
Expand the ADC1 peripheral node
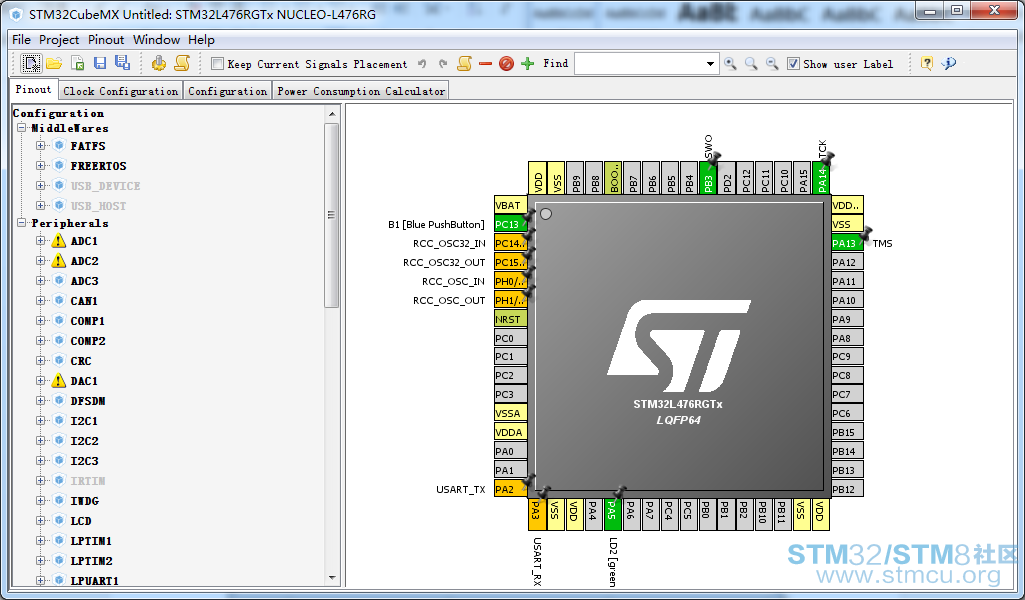pos(41,241)
